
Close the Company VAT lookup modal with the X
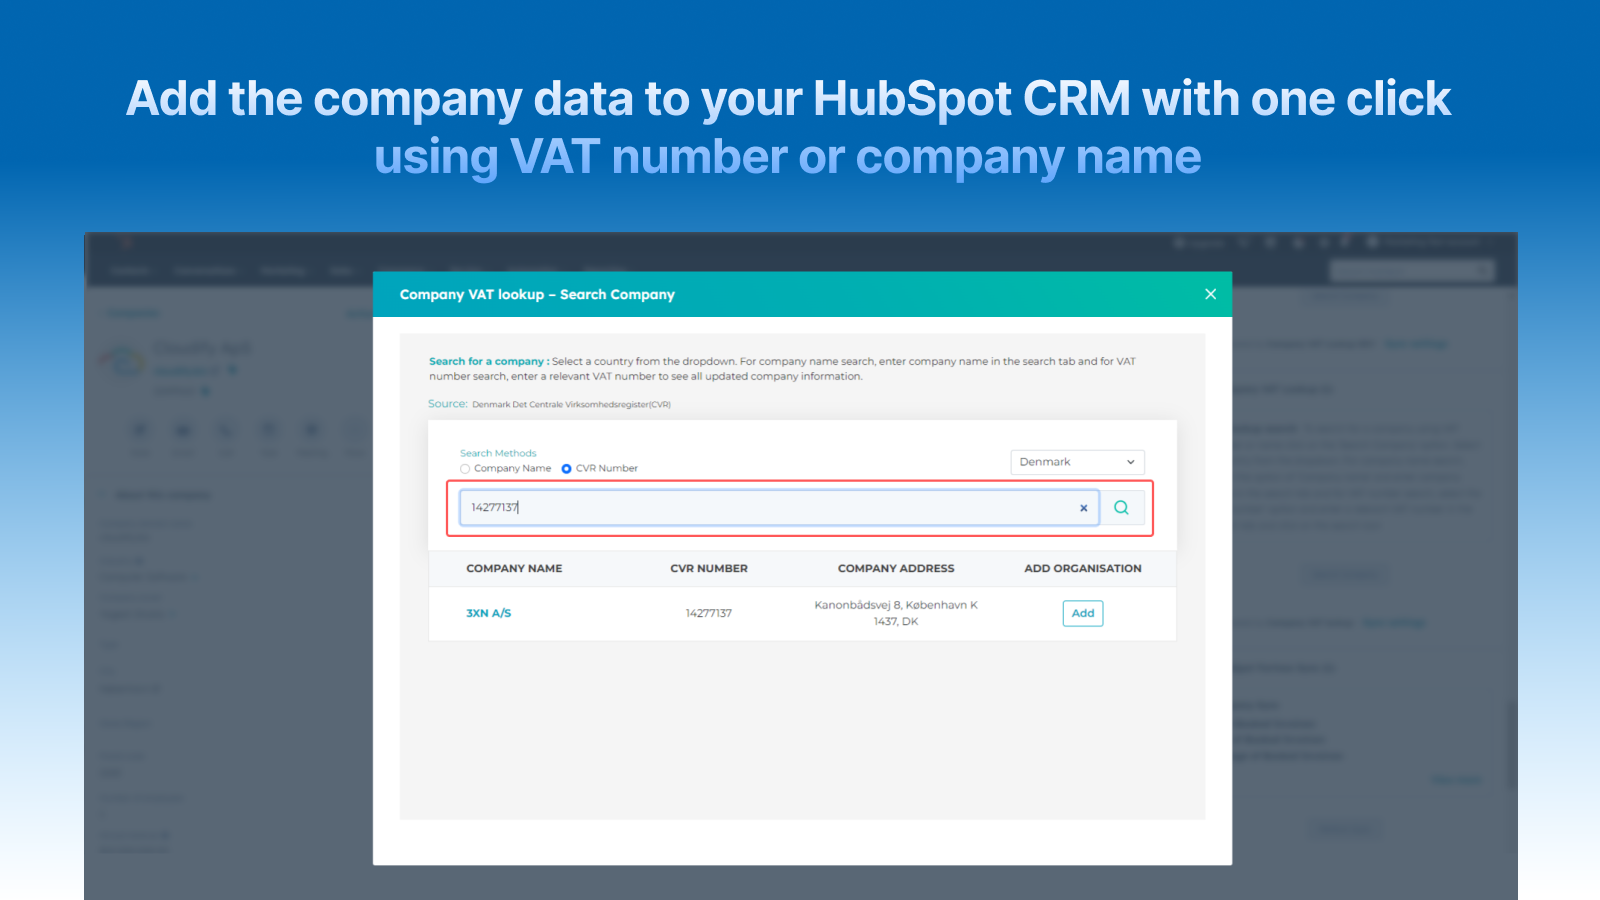pyautogui.click(x=1210, y=294)
